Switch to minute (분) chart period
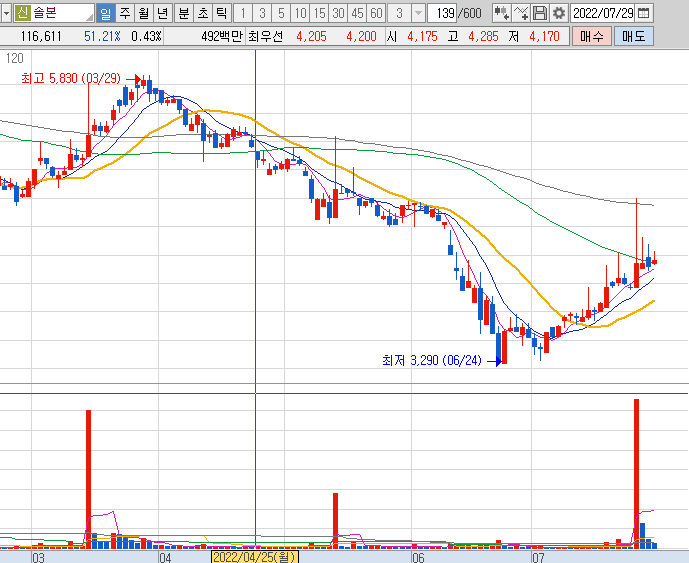The height and width of the screenshot is (563, 689). pos(184,13)
